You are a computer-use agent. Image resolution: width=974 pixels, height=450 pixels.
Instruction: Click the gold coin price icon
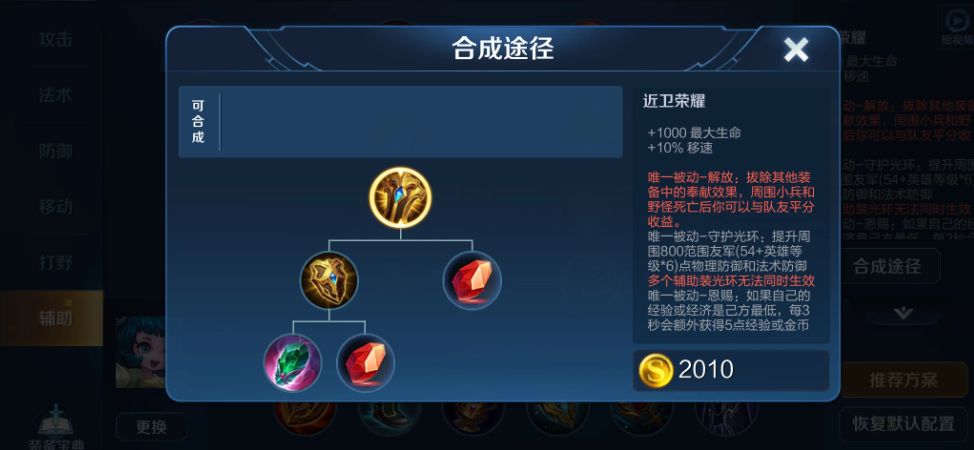point(656,370)
